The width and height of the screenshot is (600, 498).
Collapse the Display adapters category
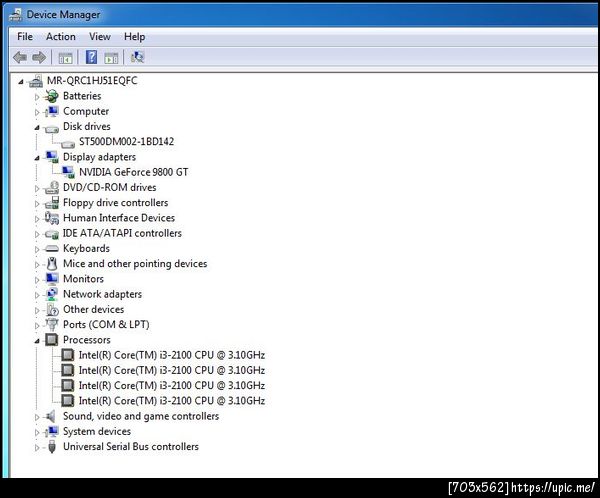click(37, 158)
